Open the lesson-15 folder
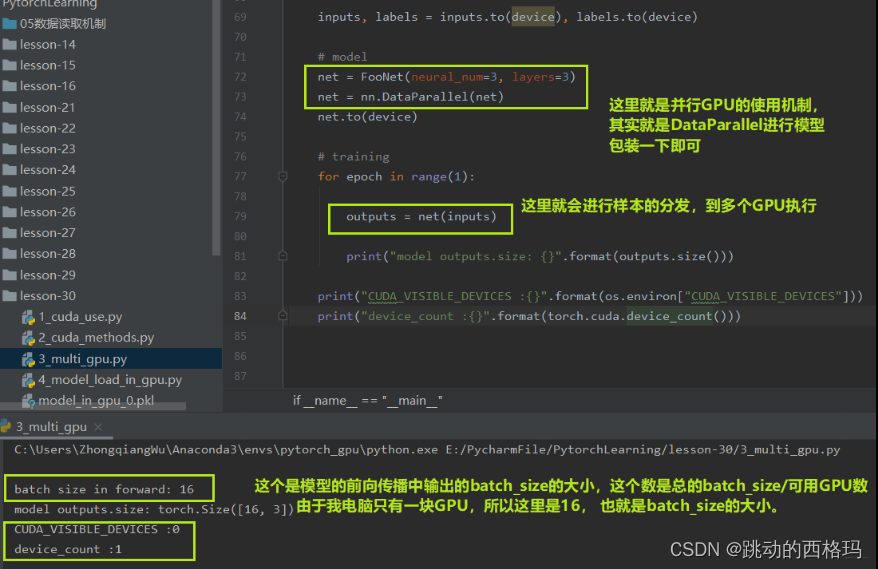This screenshot has width=878, height=569. click(x=48, y=66)
